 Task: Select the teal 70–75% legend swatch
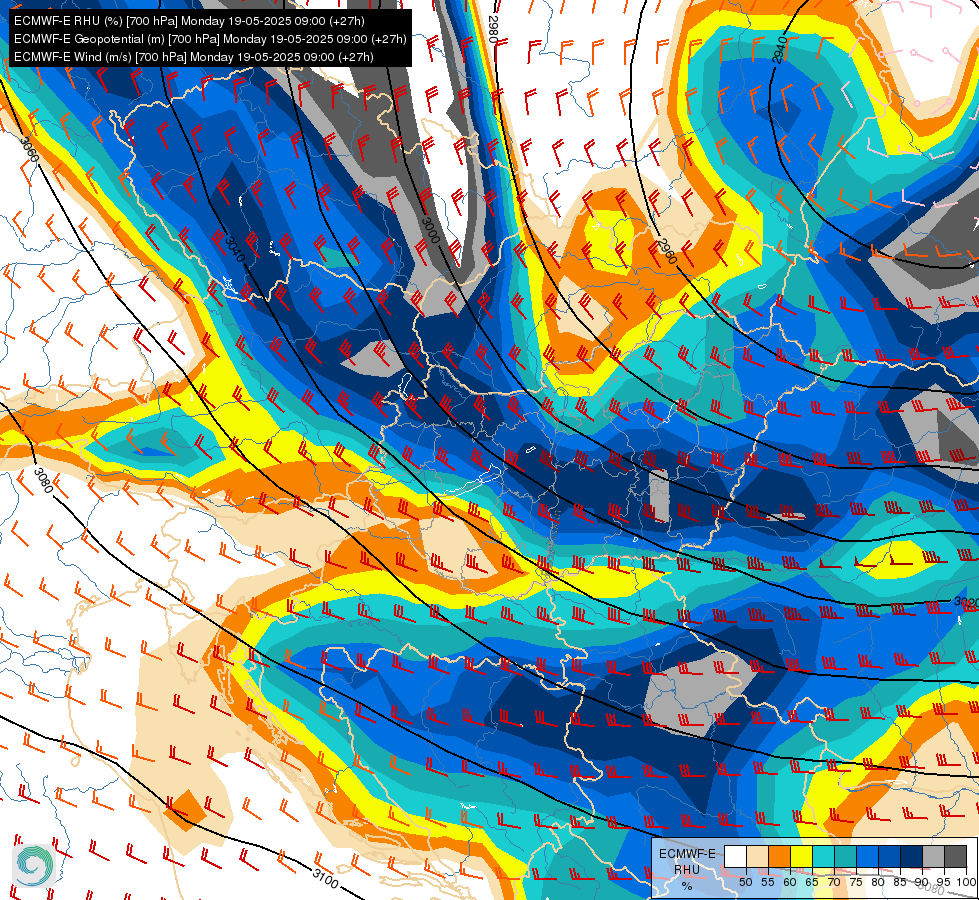845,857
